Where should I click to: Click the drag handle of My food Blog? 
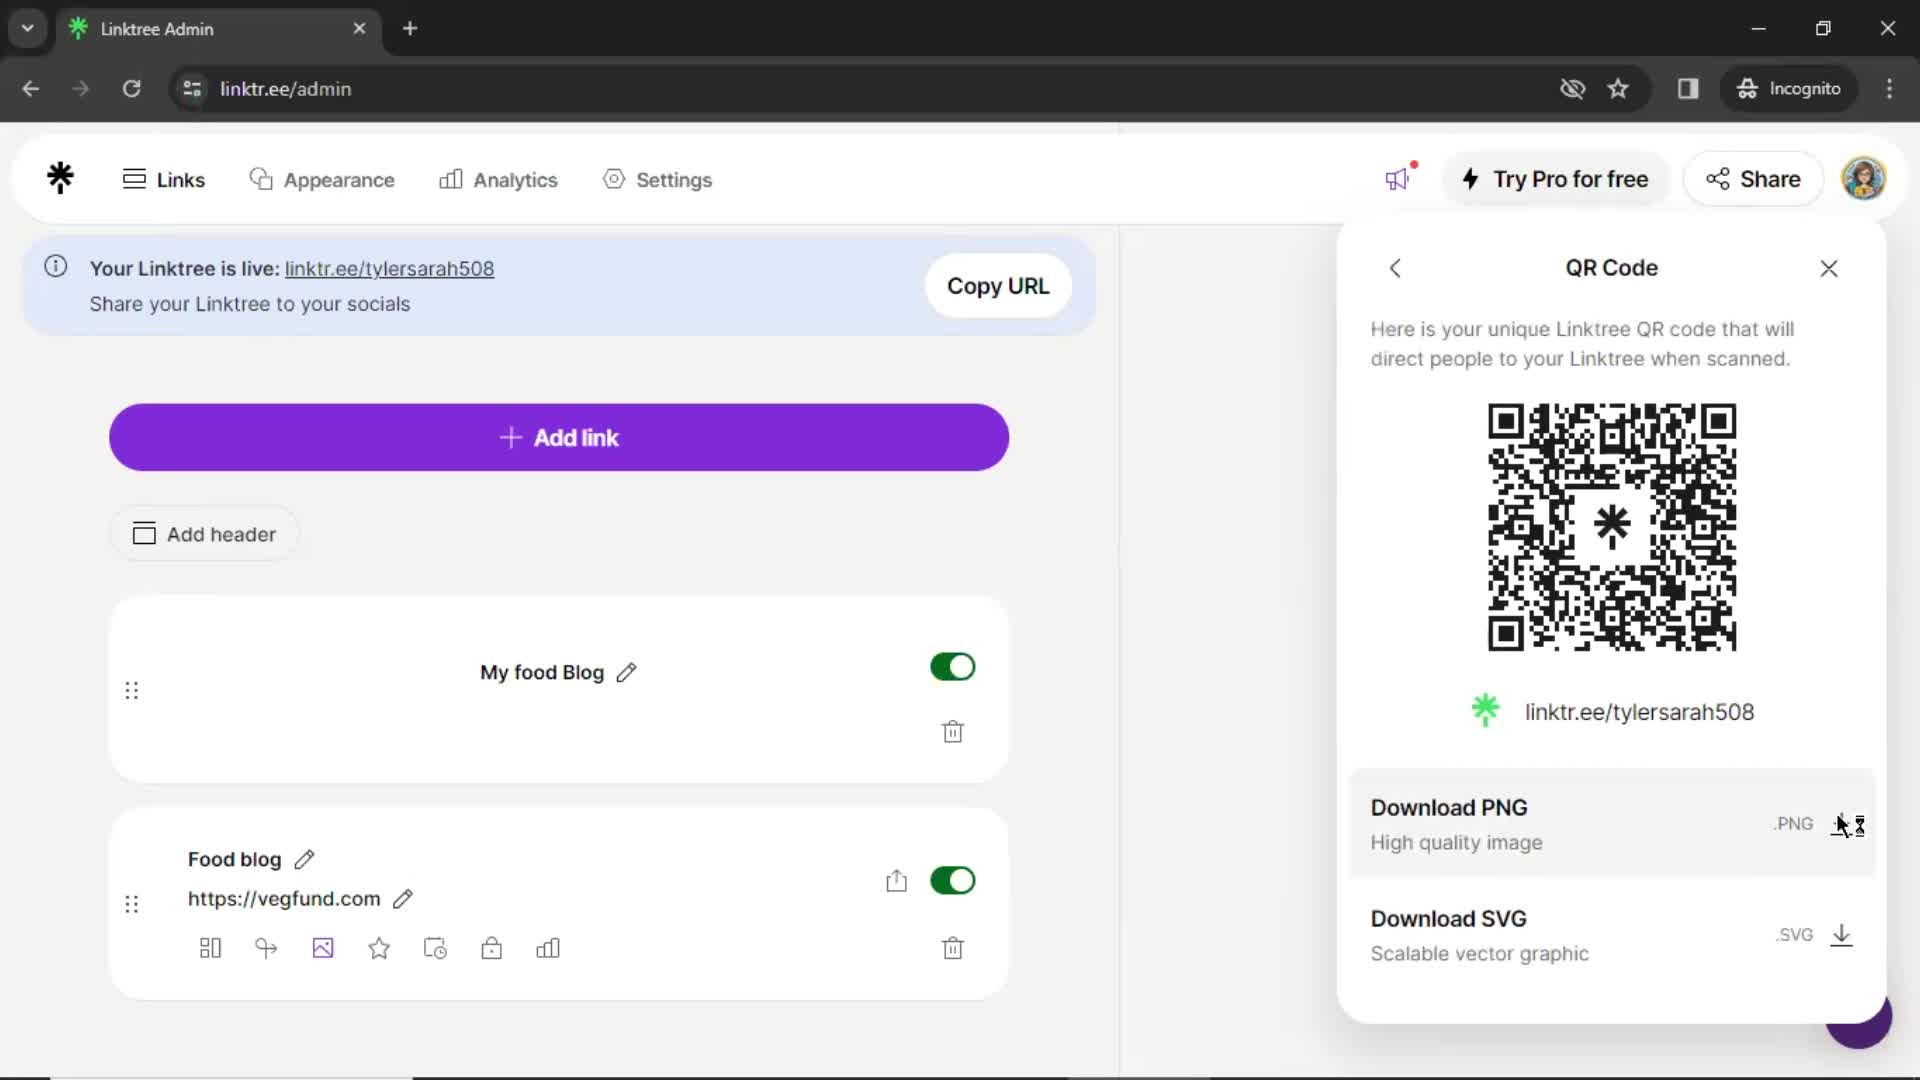[x=132, y=691]
